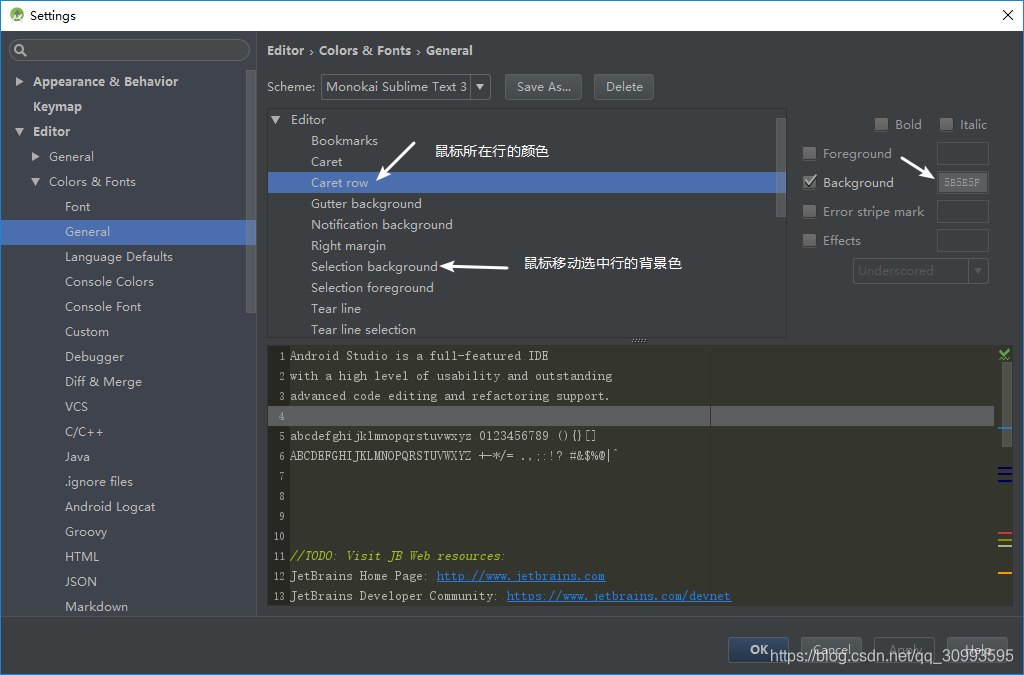Viewport: 1024px width, 675px height.
Task: Open Debugger color settings
Action: click(95, 357)
